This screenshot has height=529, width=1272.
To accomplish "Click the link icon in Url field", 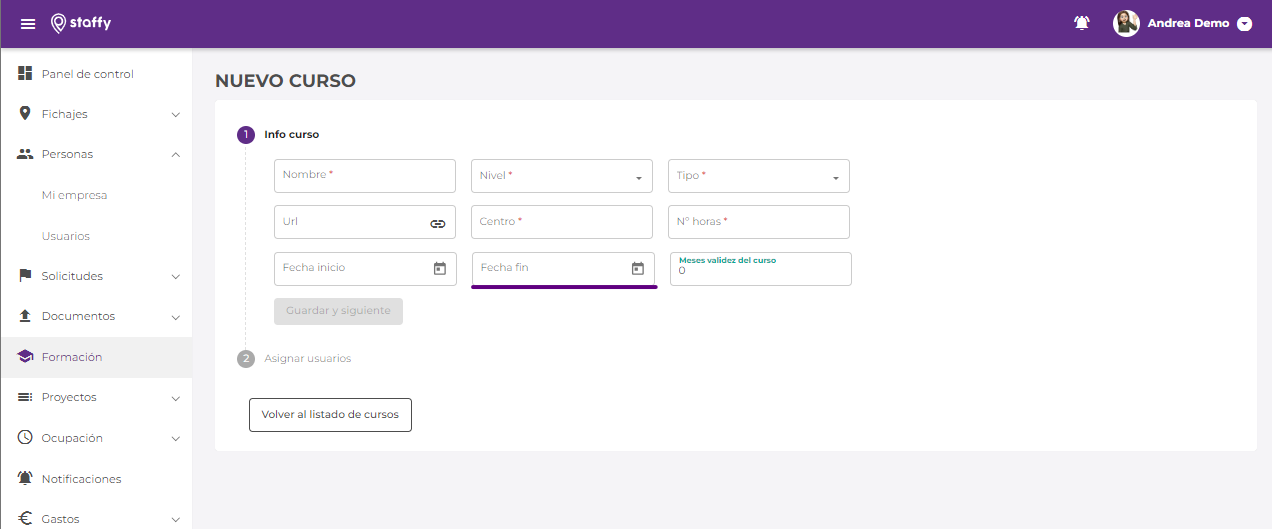I will click(437, 223).
